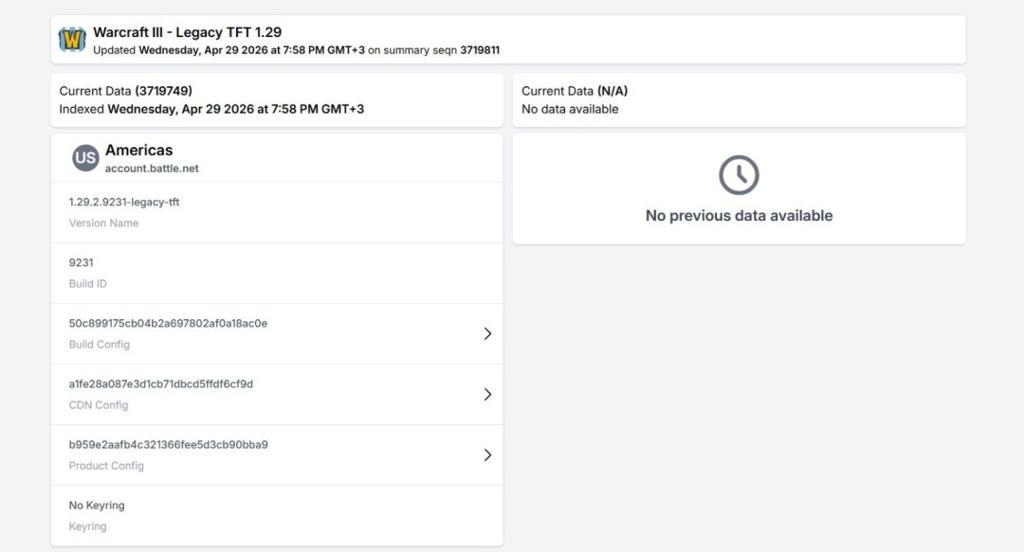Click the Current Data (N/A) header
The height and width of the screenshot is (552, 1024).
point(575,91)
